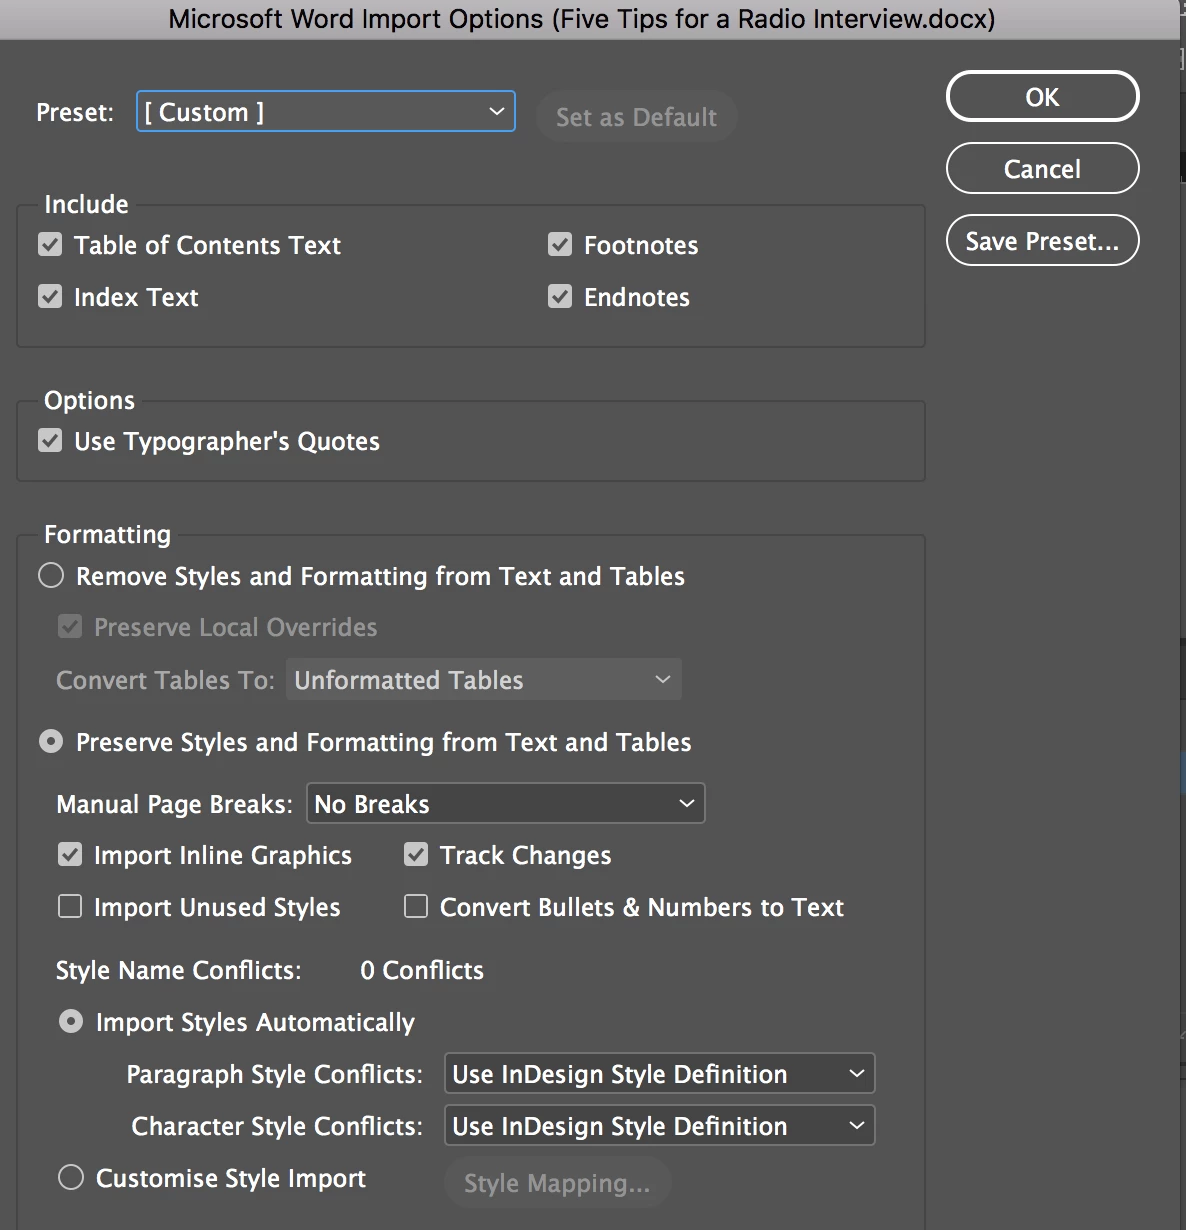Open the Manual Page Breaks dropdown
Viewport: 1186px width, 1230px height.
pyautogui.click(x=506, y=804)
